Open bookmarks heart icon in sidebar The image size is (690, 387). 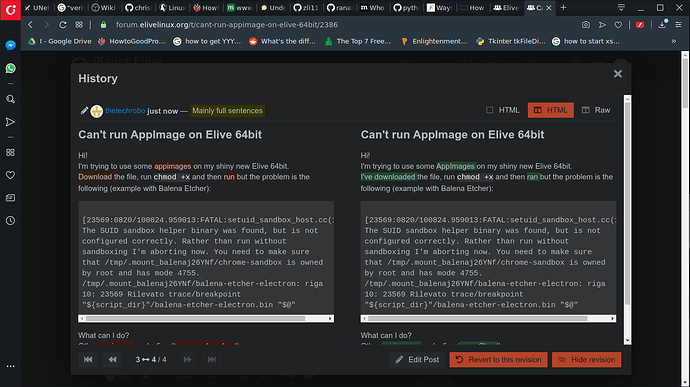point(11,175)
